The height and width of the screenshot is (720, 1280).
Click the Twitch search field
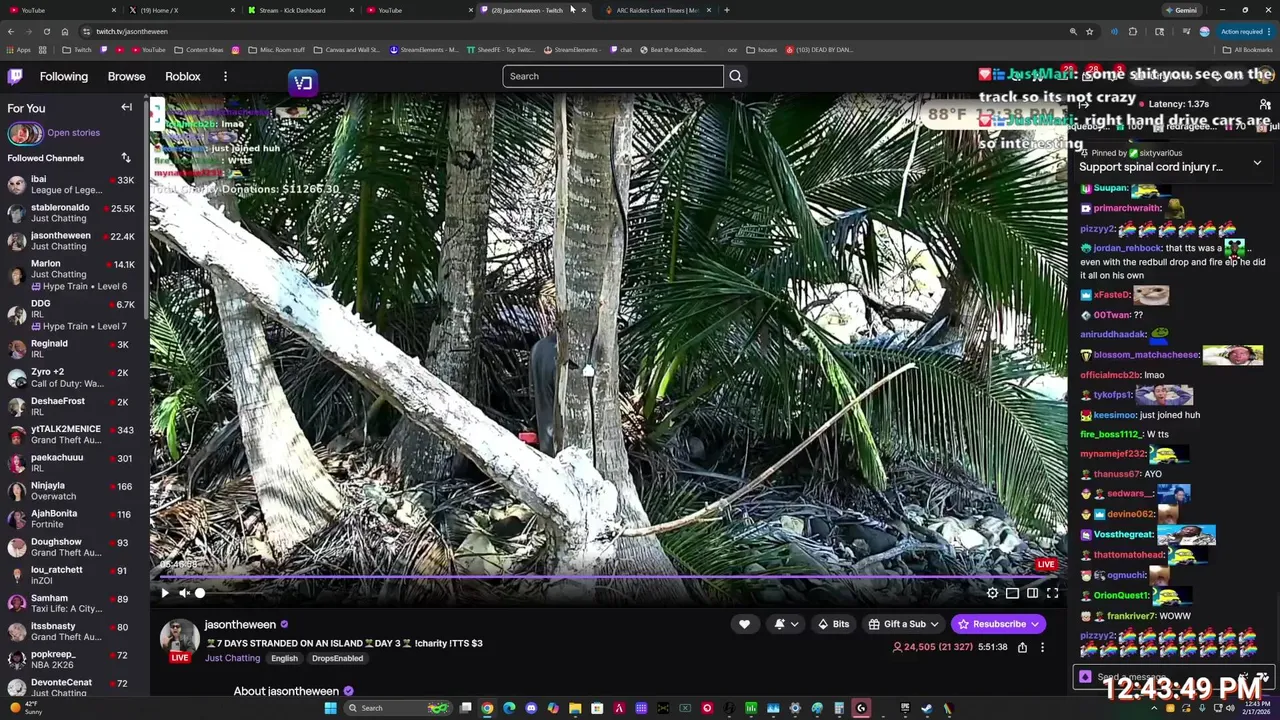[x=613, y=76]
